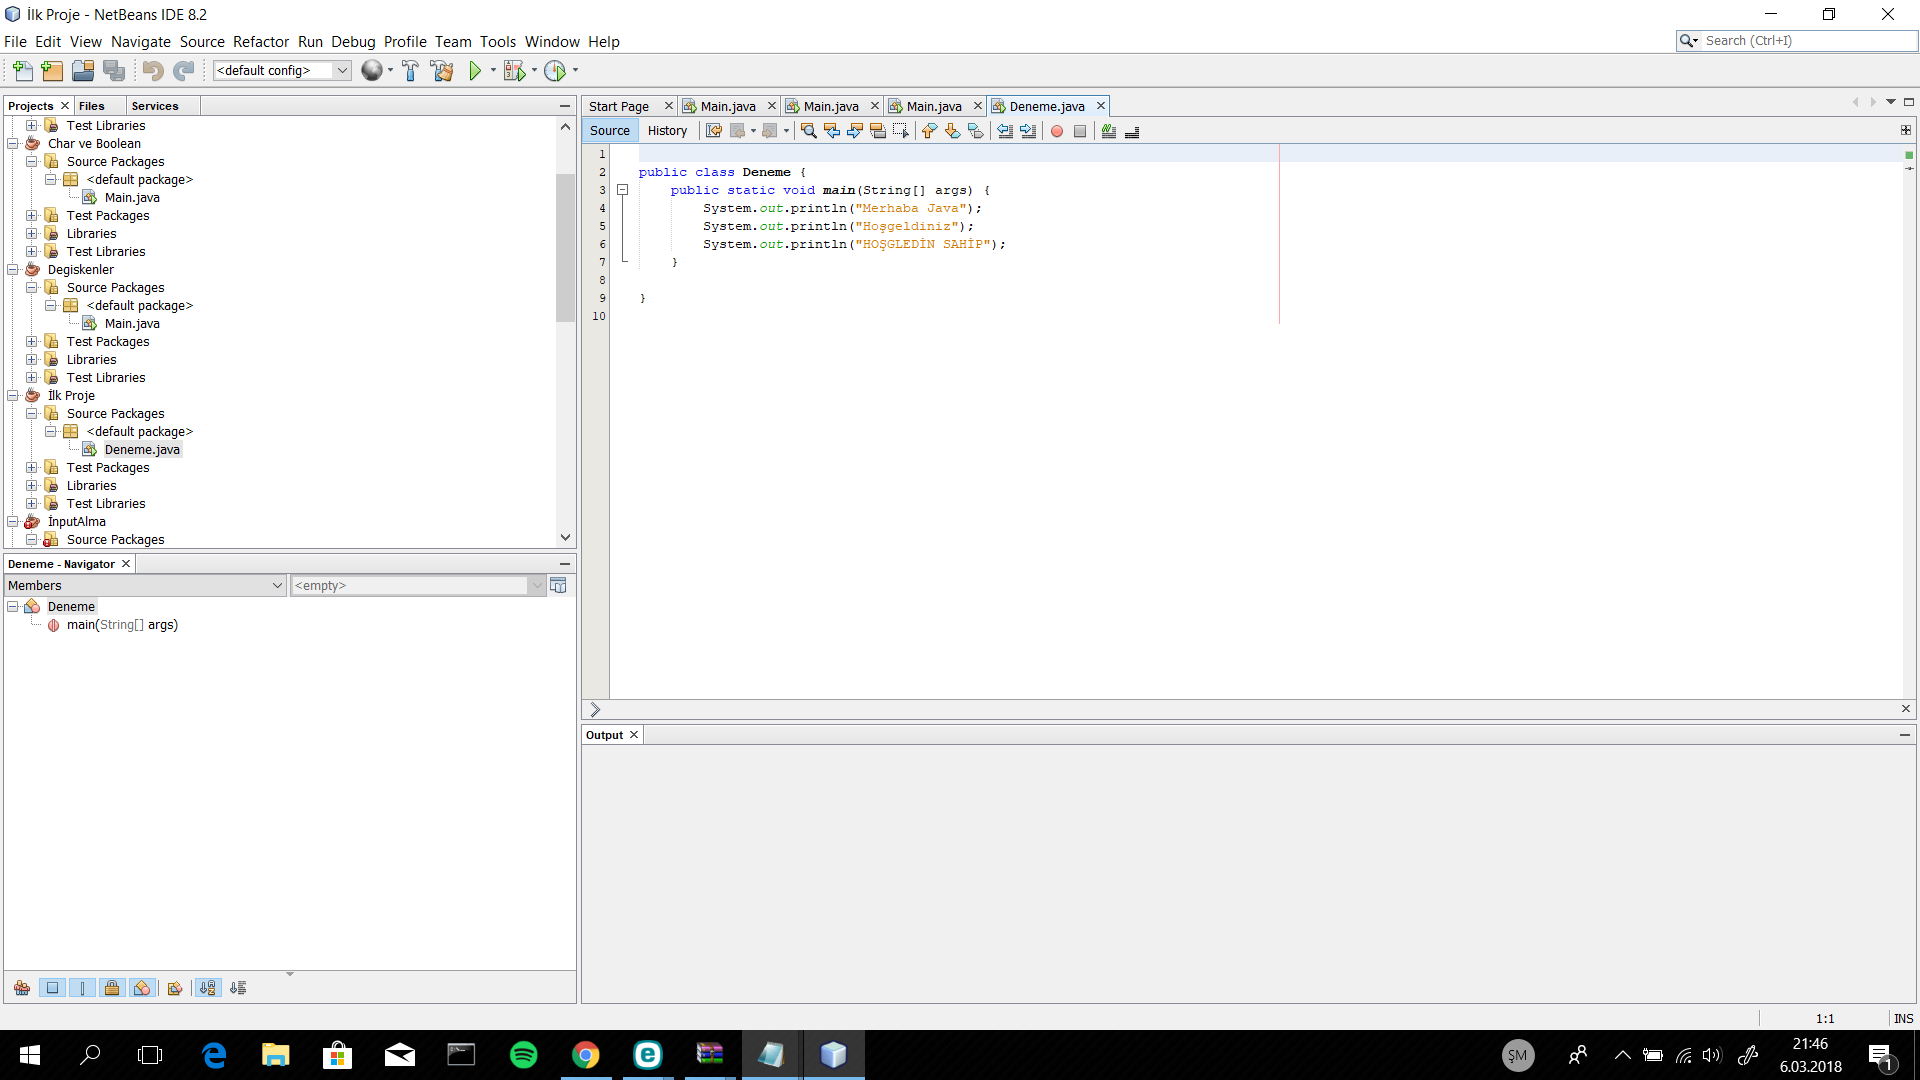
Task: Switch to the Files panel tab
Action: click(91, 106)
